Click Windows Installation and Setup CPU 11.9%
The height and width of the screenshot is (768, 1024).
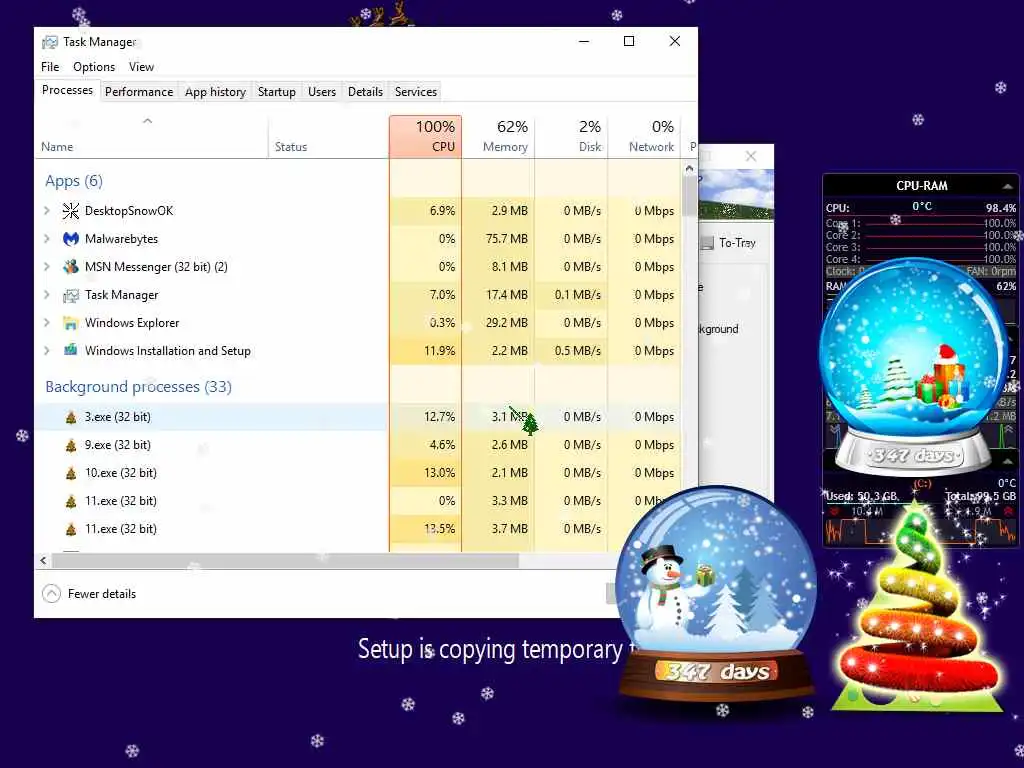click(x=440, y=351)
